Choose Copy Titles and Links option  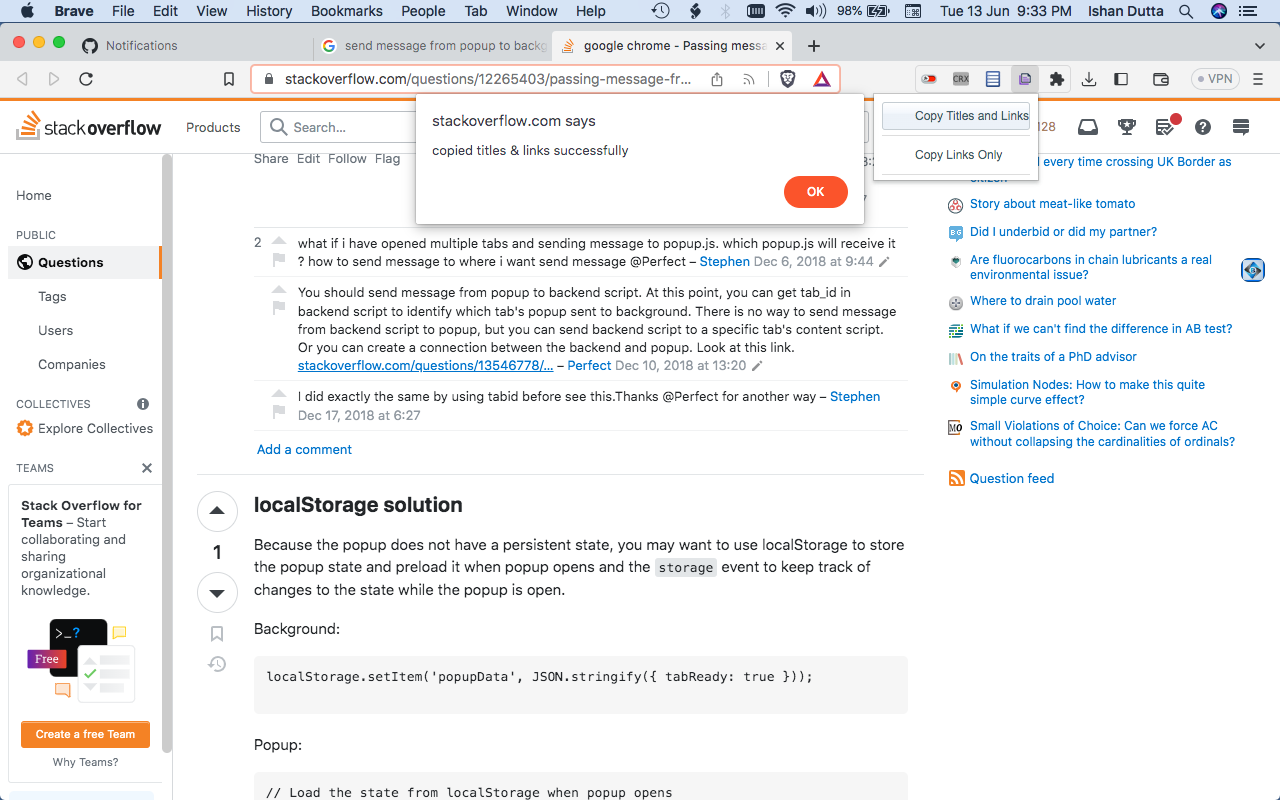click(956, 116)
